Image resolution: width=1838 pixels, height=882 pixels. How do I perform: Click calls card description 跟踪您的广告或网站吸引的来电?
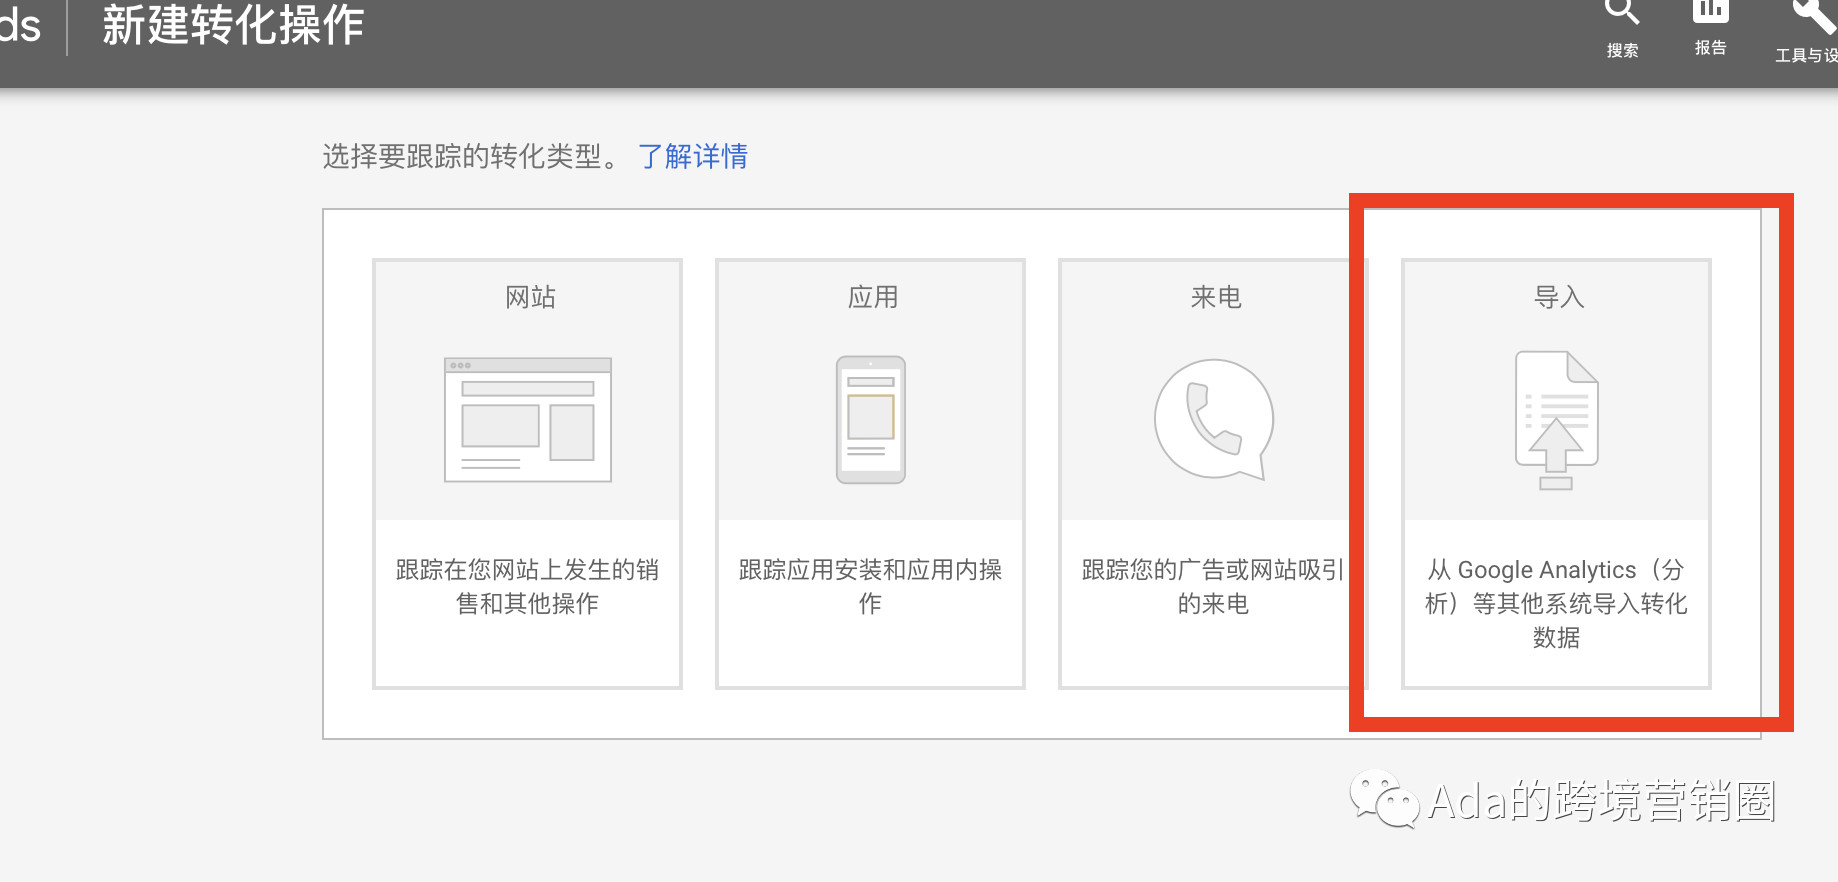pyautogui.click(x=1214, y=586)
